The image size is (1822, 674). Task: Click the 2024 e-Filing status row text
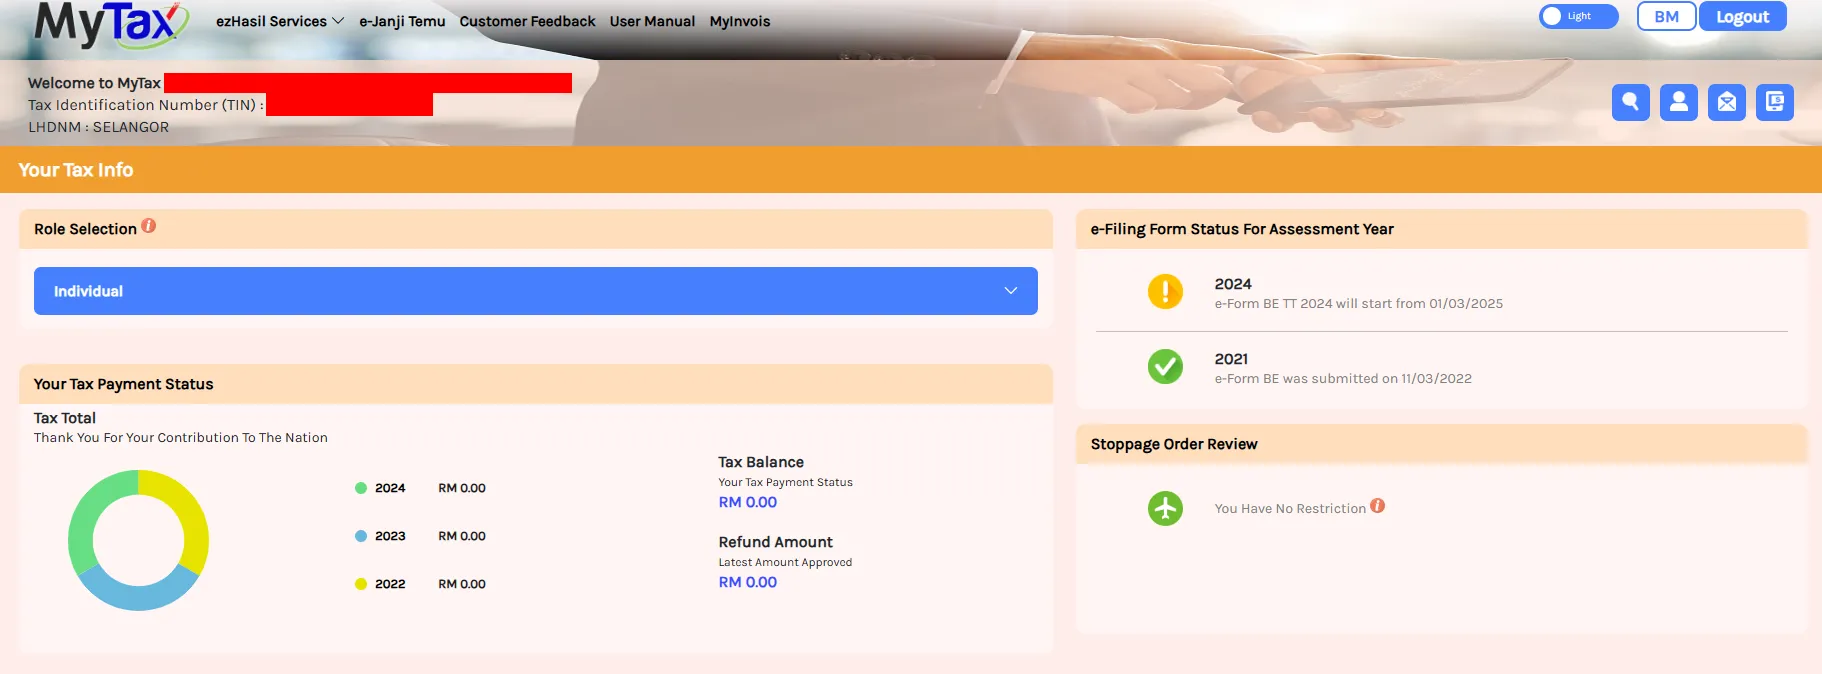1358,303
